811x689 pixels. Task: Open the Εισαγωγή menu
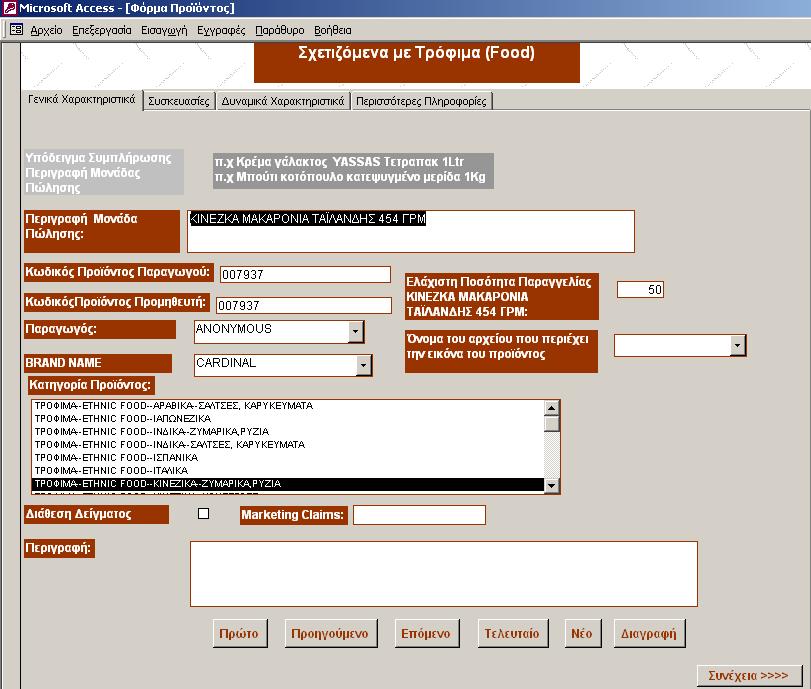tap(164, 30)
